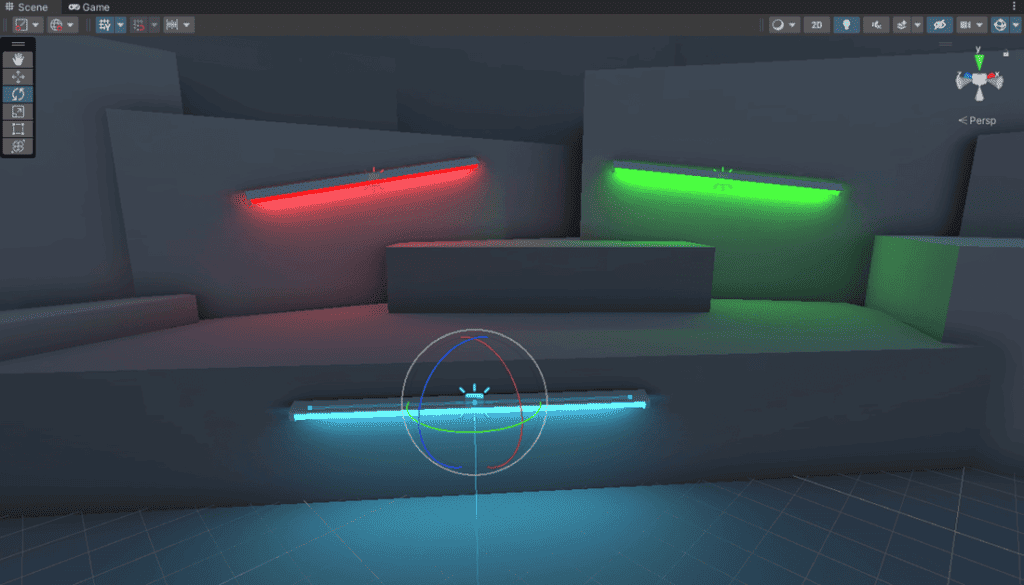The width and height of the screenshot is (1024, 585).
Task: Select the Hand view tool
Action: pyautogui.click(x=17, y=60)
